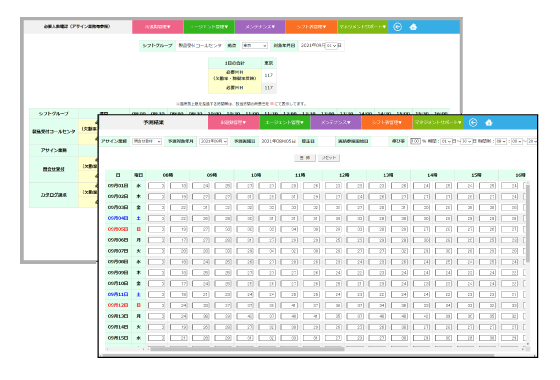
Task: Click the 09月15日 date cell
Action: click(118, 338)
